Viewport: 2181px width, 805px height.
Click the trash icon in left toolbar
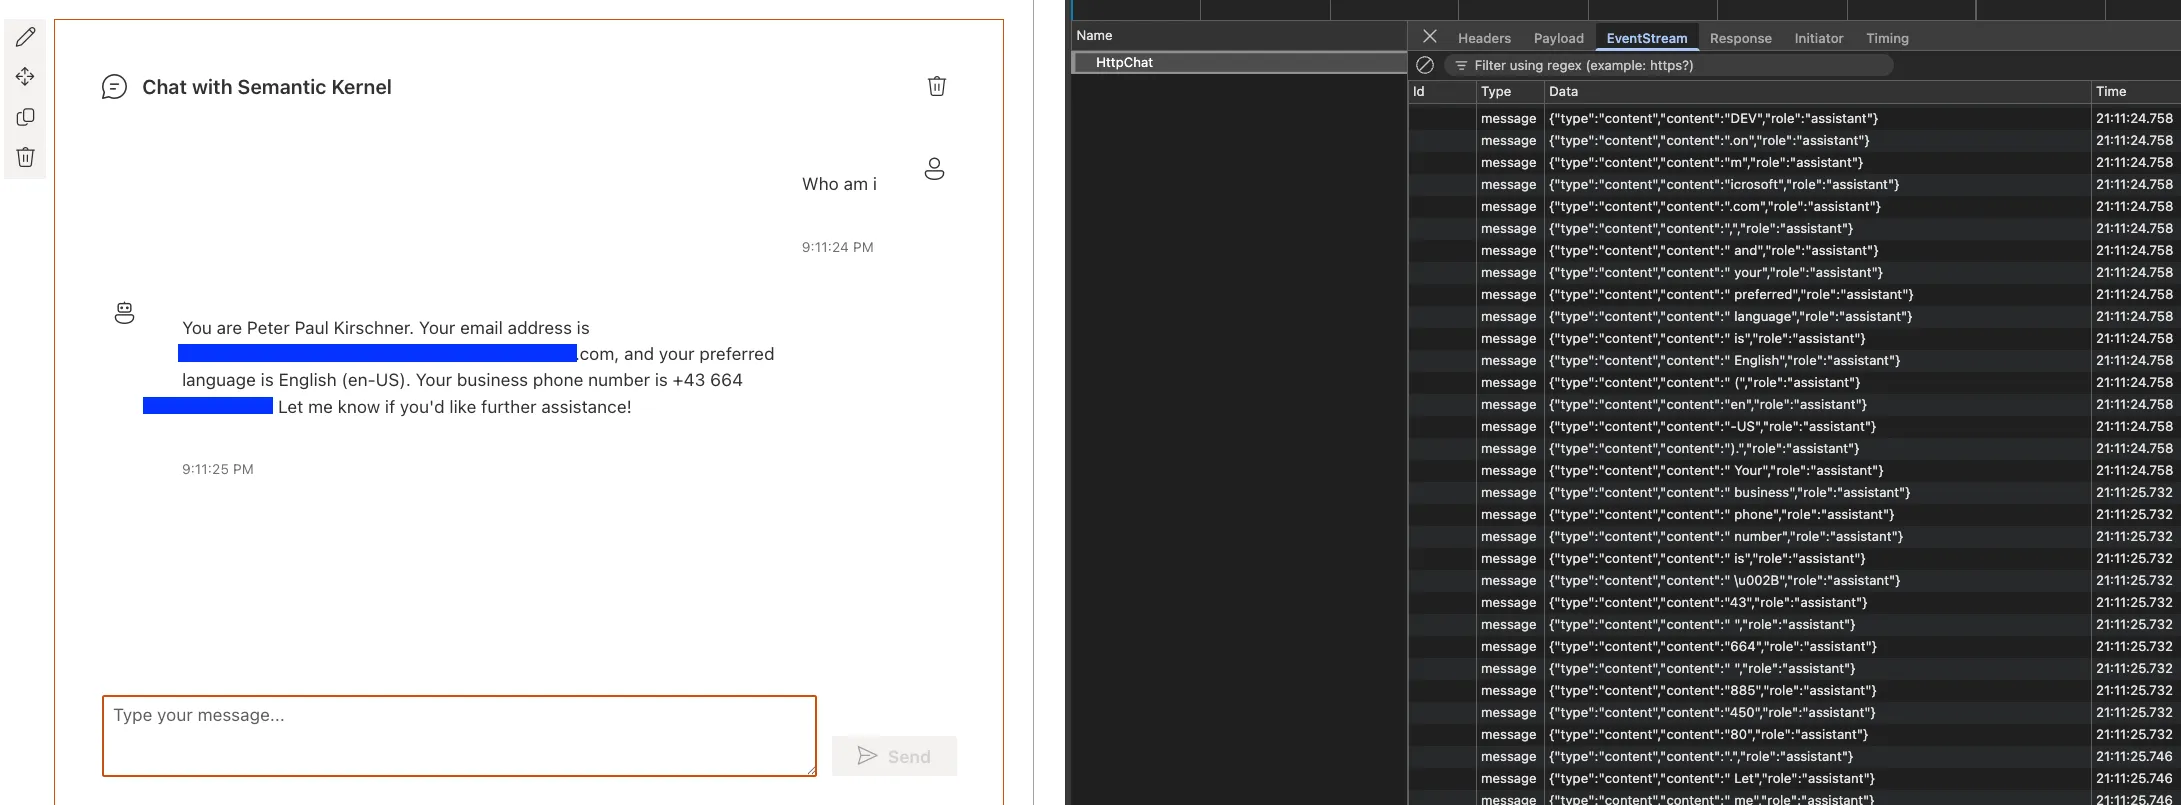[x=26, y=157]
